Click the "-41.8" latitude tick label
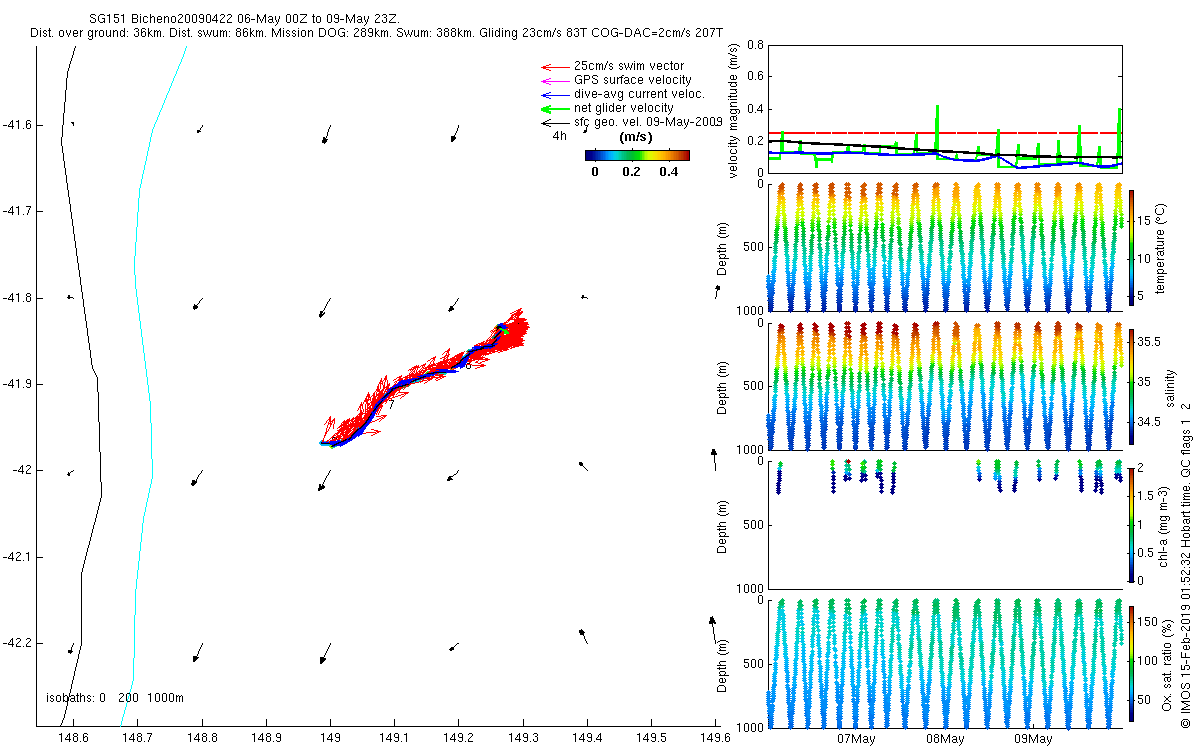The image size is (1200, 750). [16, 297]
